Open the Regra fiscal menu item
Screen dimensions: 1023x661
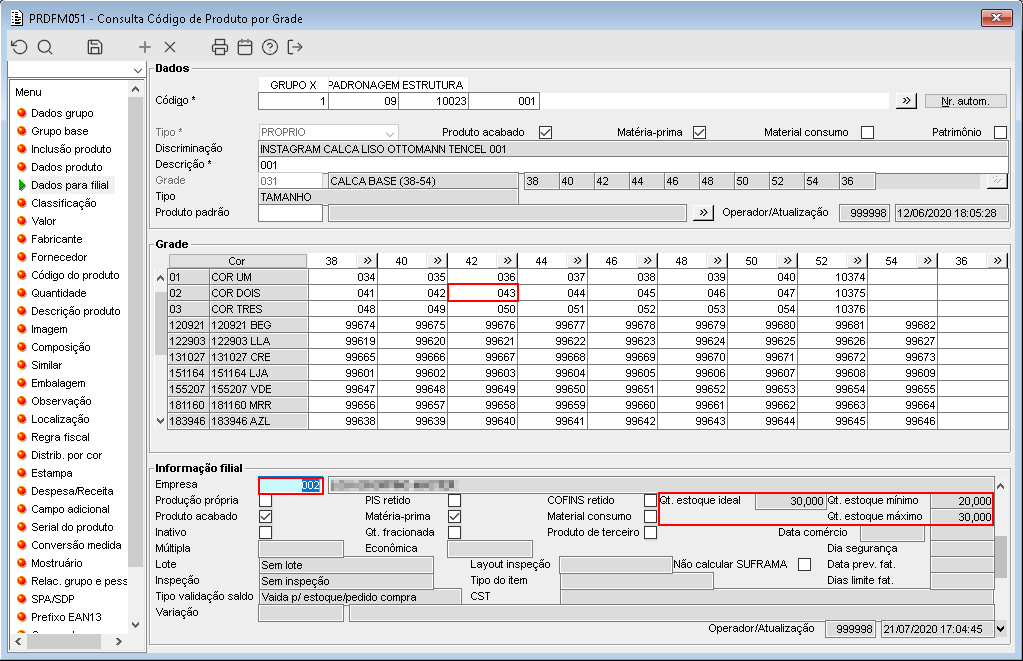coord(60,437)
